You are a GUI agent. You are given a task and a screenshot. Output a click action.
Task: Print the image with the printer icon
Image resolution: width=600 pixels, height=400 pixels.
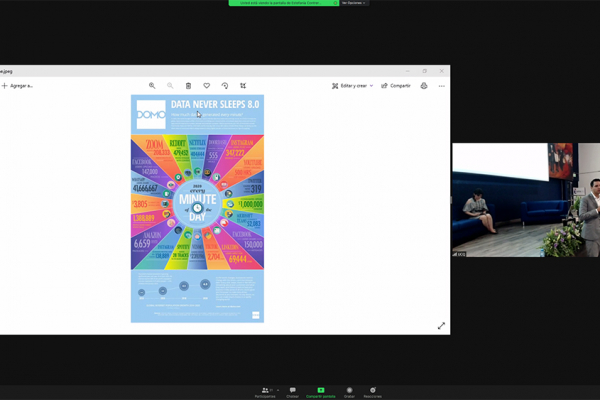[x=424, y=86]
